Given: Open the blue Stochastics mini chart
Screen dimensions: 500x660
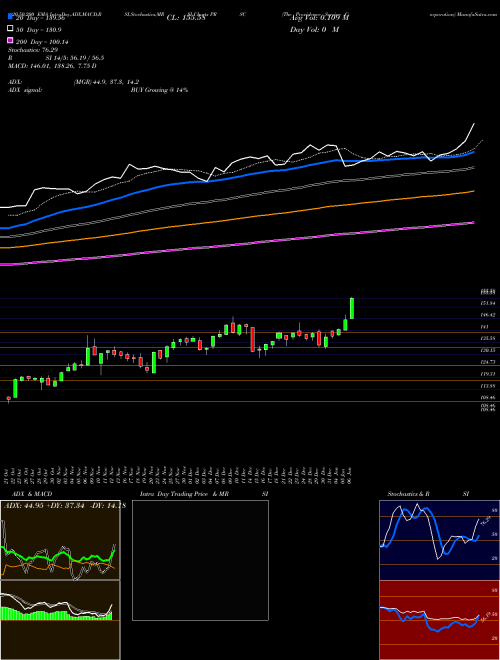Looking at the screenshot, I should point(439,540).
